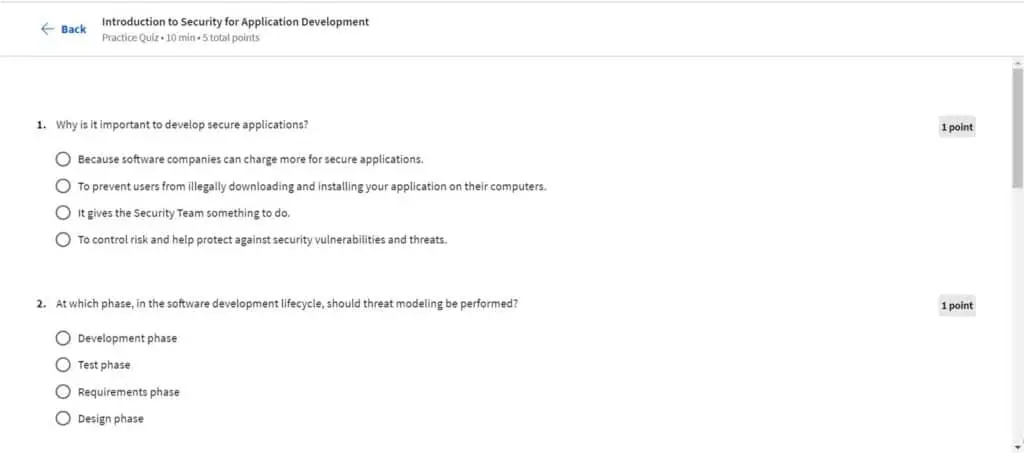Click the vertical scrollbar thumb
The width and height of the screenshot is (1024, 453).
1017,127
